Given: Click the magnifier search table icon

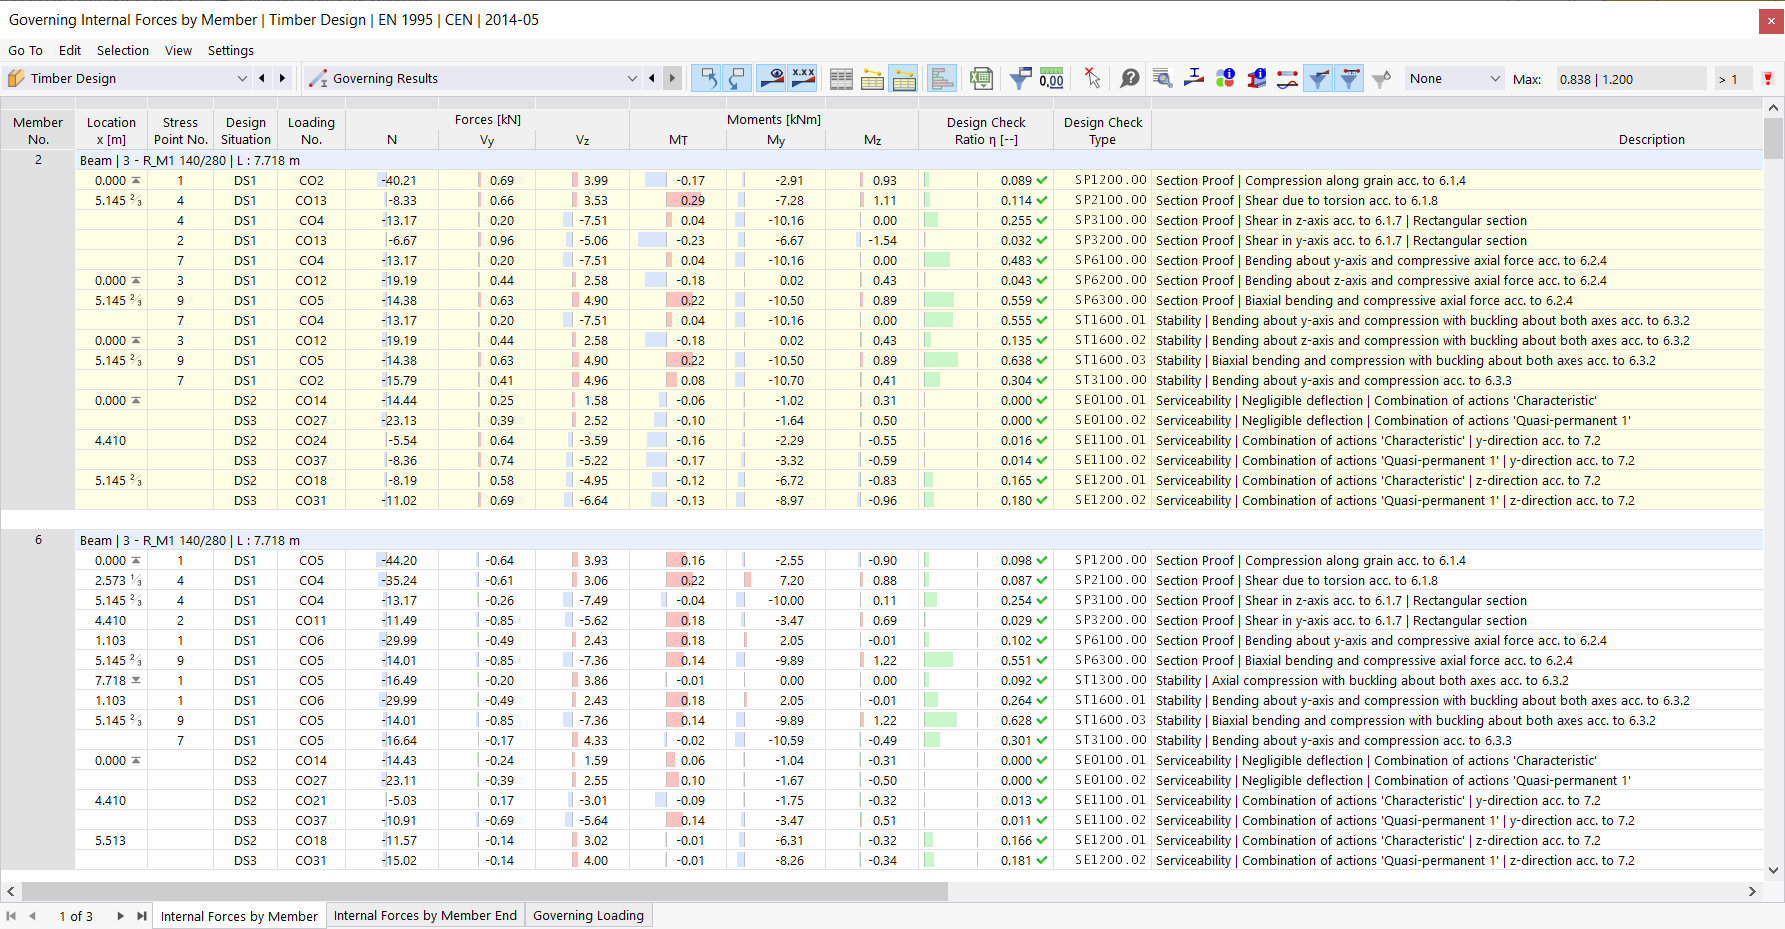Looking at the screenshot, I should [1162, 78].
